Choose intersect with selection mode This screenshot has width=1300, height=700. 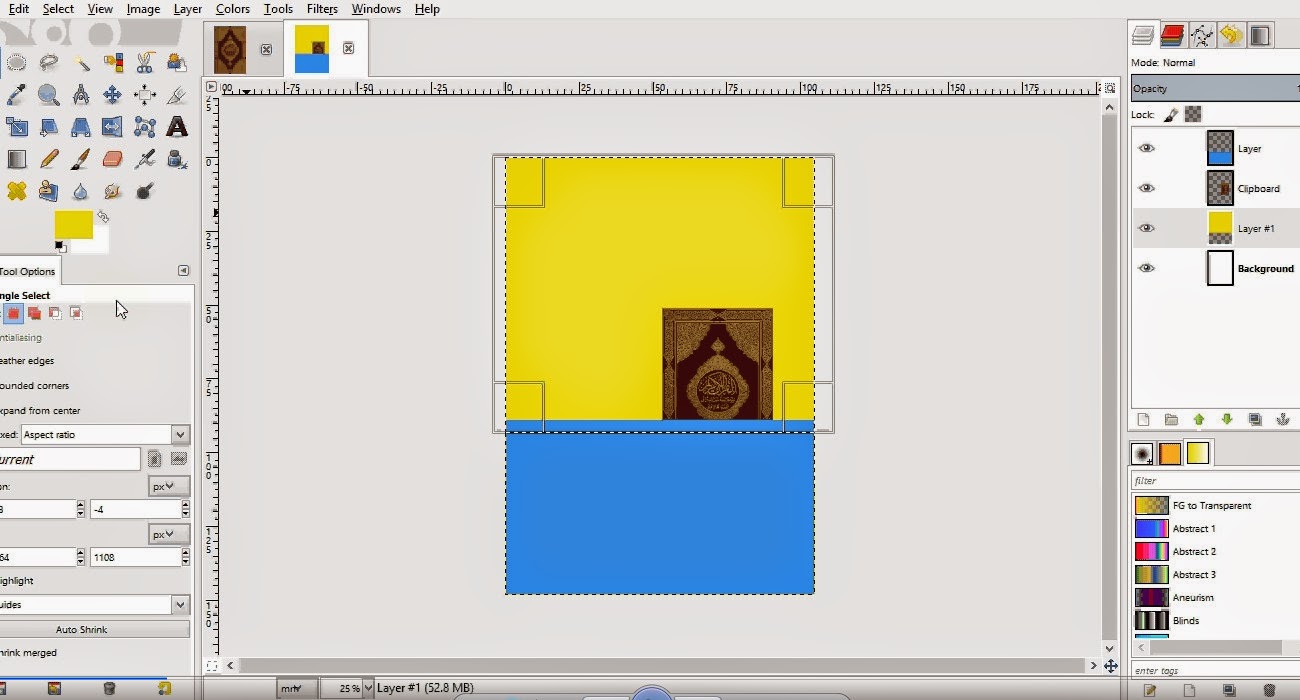[x=75, y=313]
